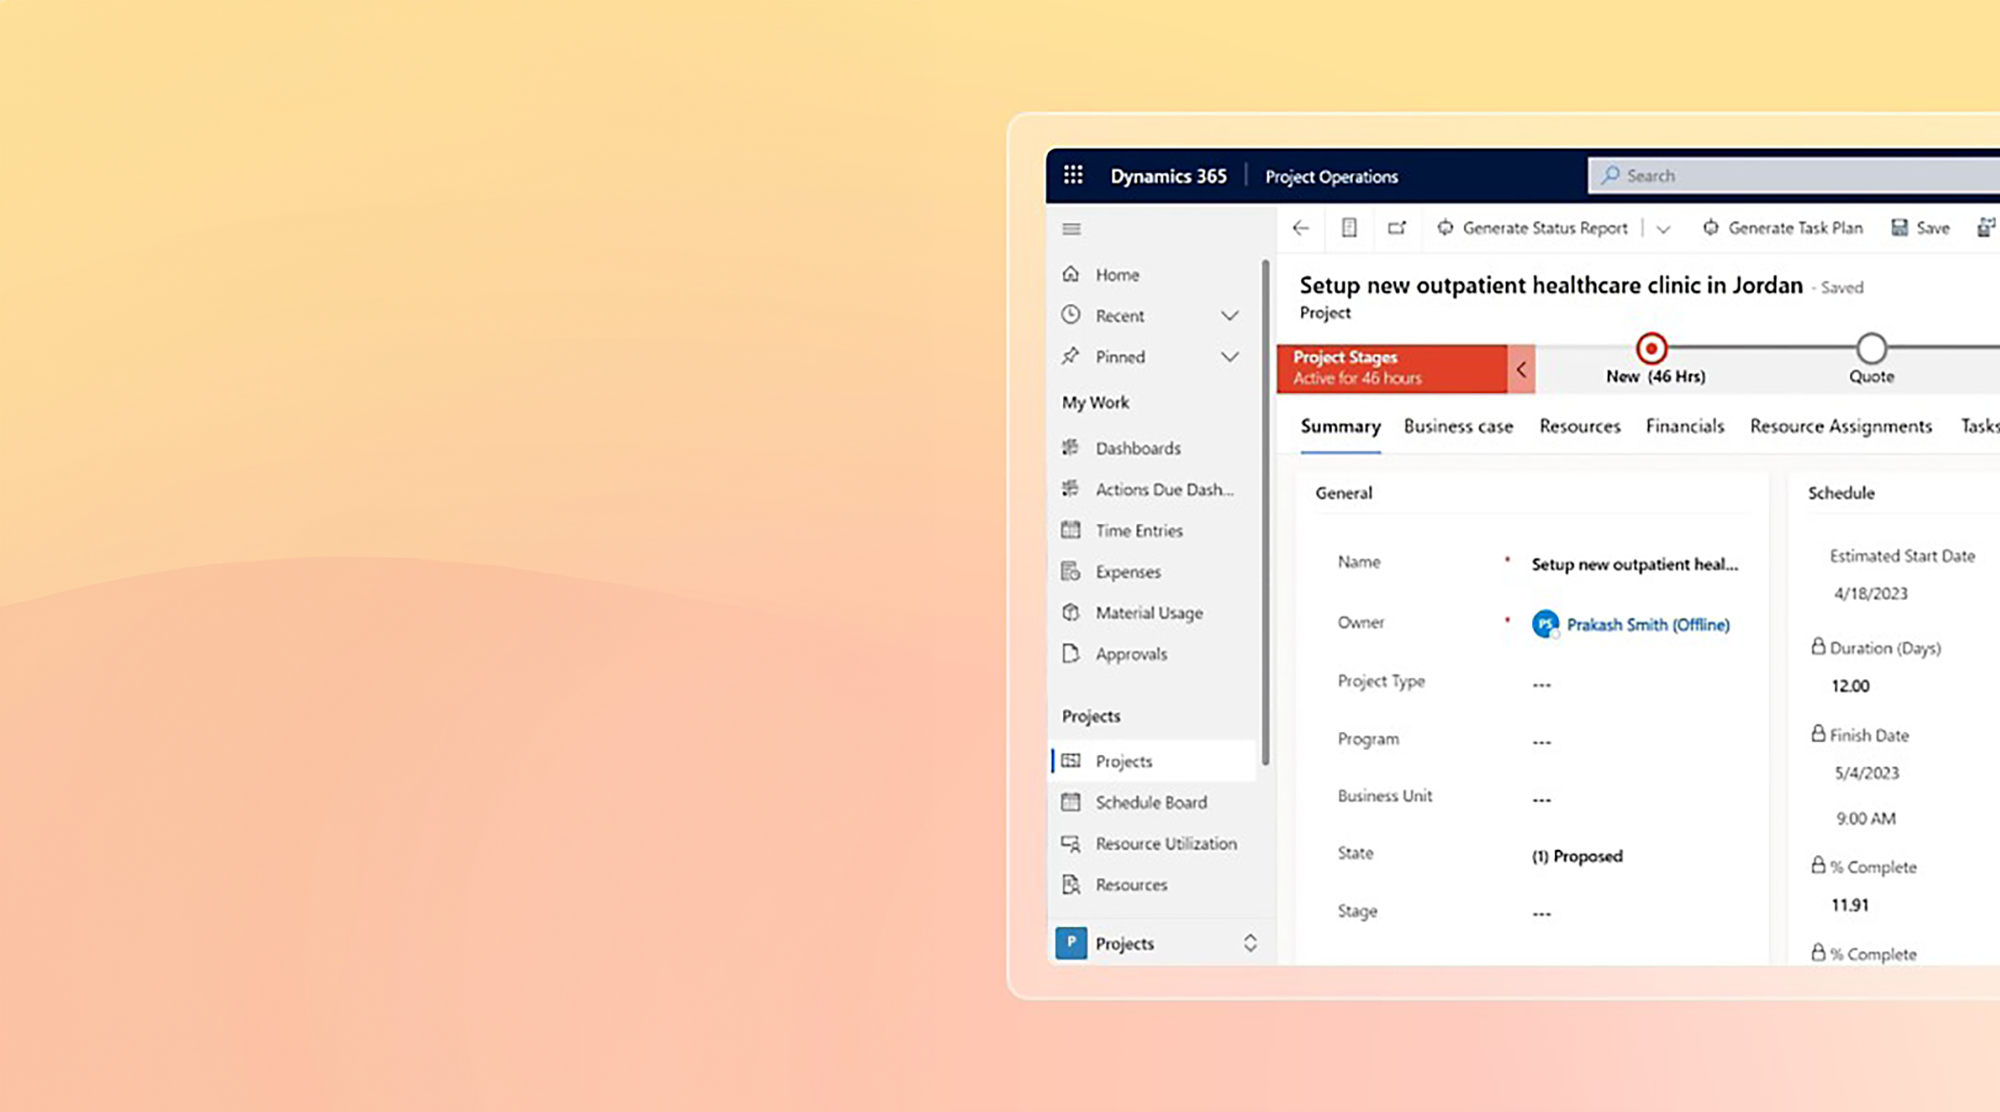
Task: Switch to the Summary tab
Action: coord(1340,426)
